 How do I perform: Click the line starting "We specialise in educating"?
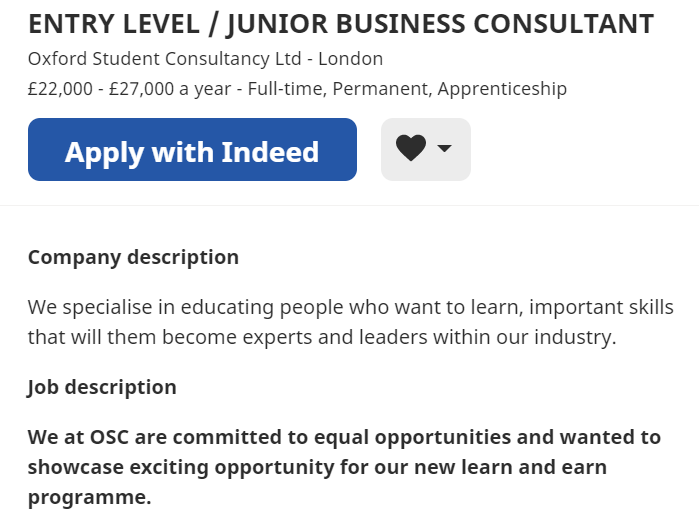pyautogui.click(x=350, y=307)
